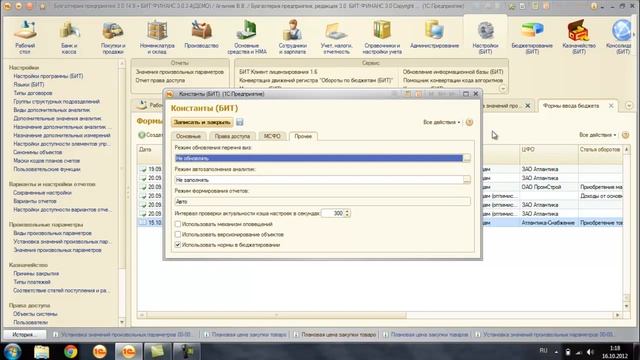640x360 pixels.
Task: Switch to Права доступа tab
Action: pyautogui.click(x=232, y=136)
